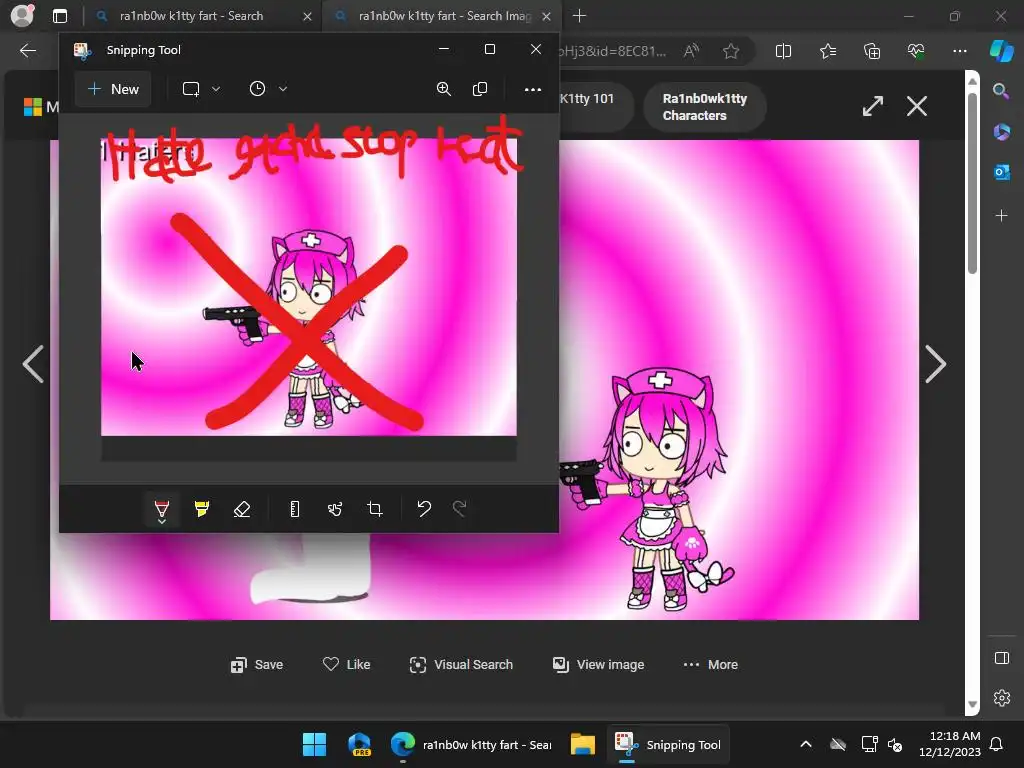This screenshot has width=1024, height=768.
Task: Switch to the Search Images browser tab
Action: click(x=442, y=16)
